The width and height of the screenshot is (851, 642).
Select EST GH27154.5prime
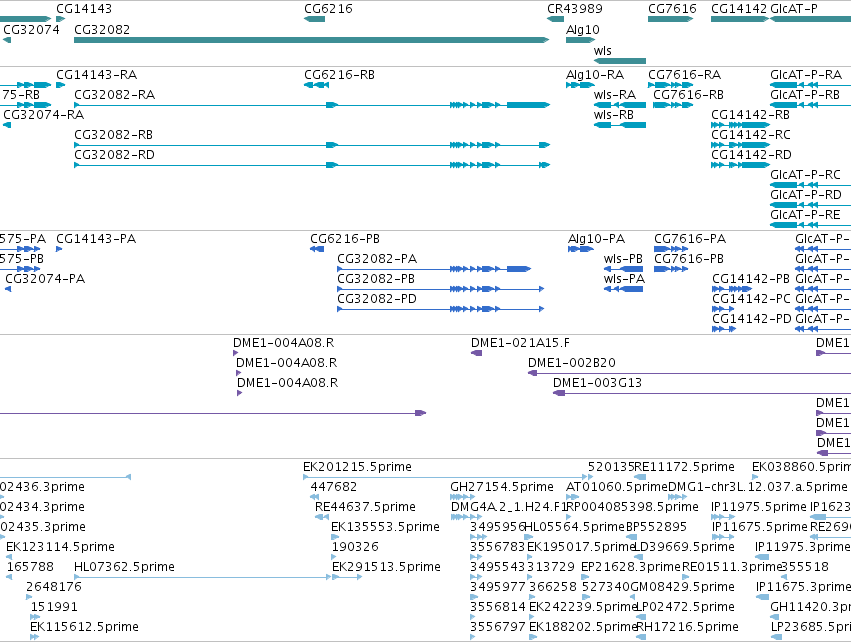point(462,497)
